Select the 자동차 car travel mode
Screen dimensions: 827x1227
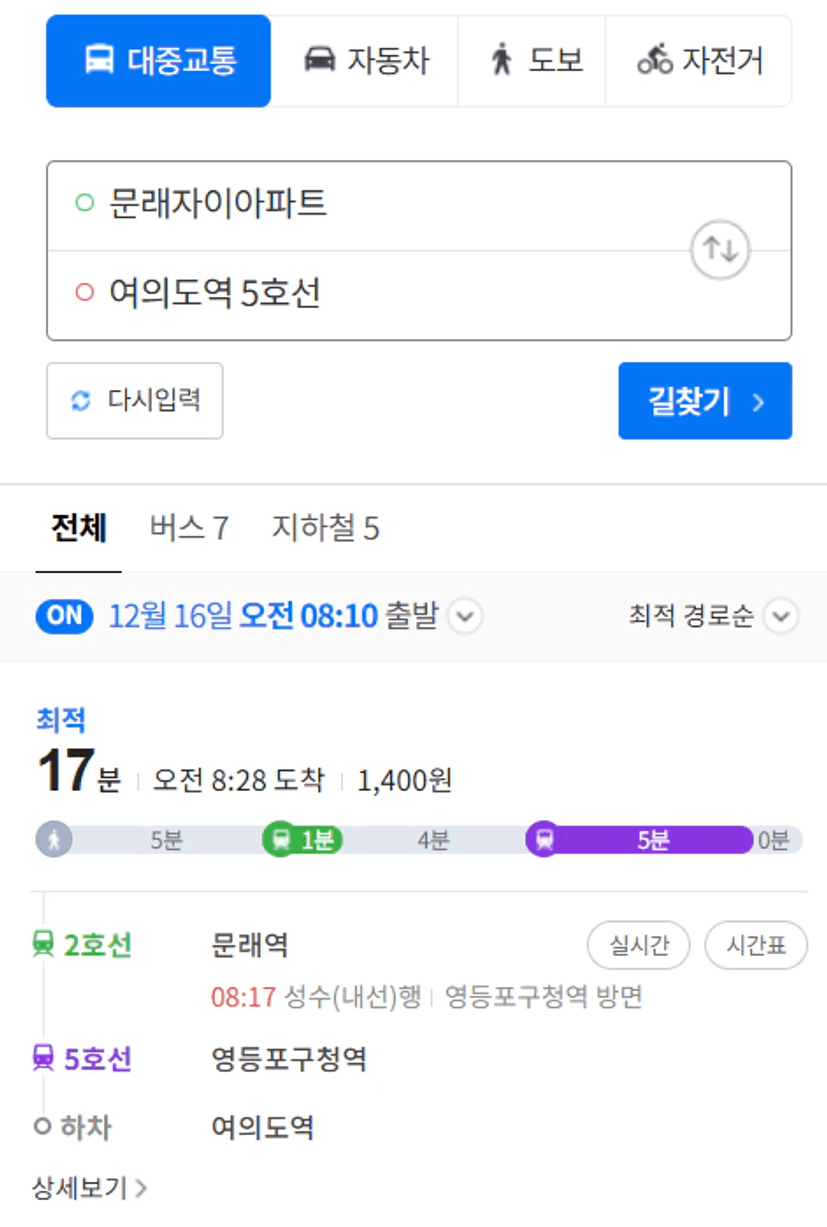pos(365,61)
